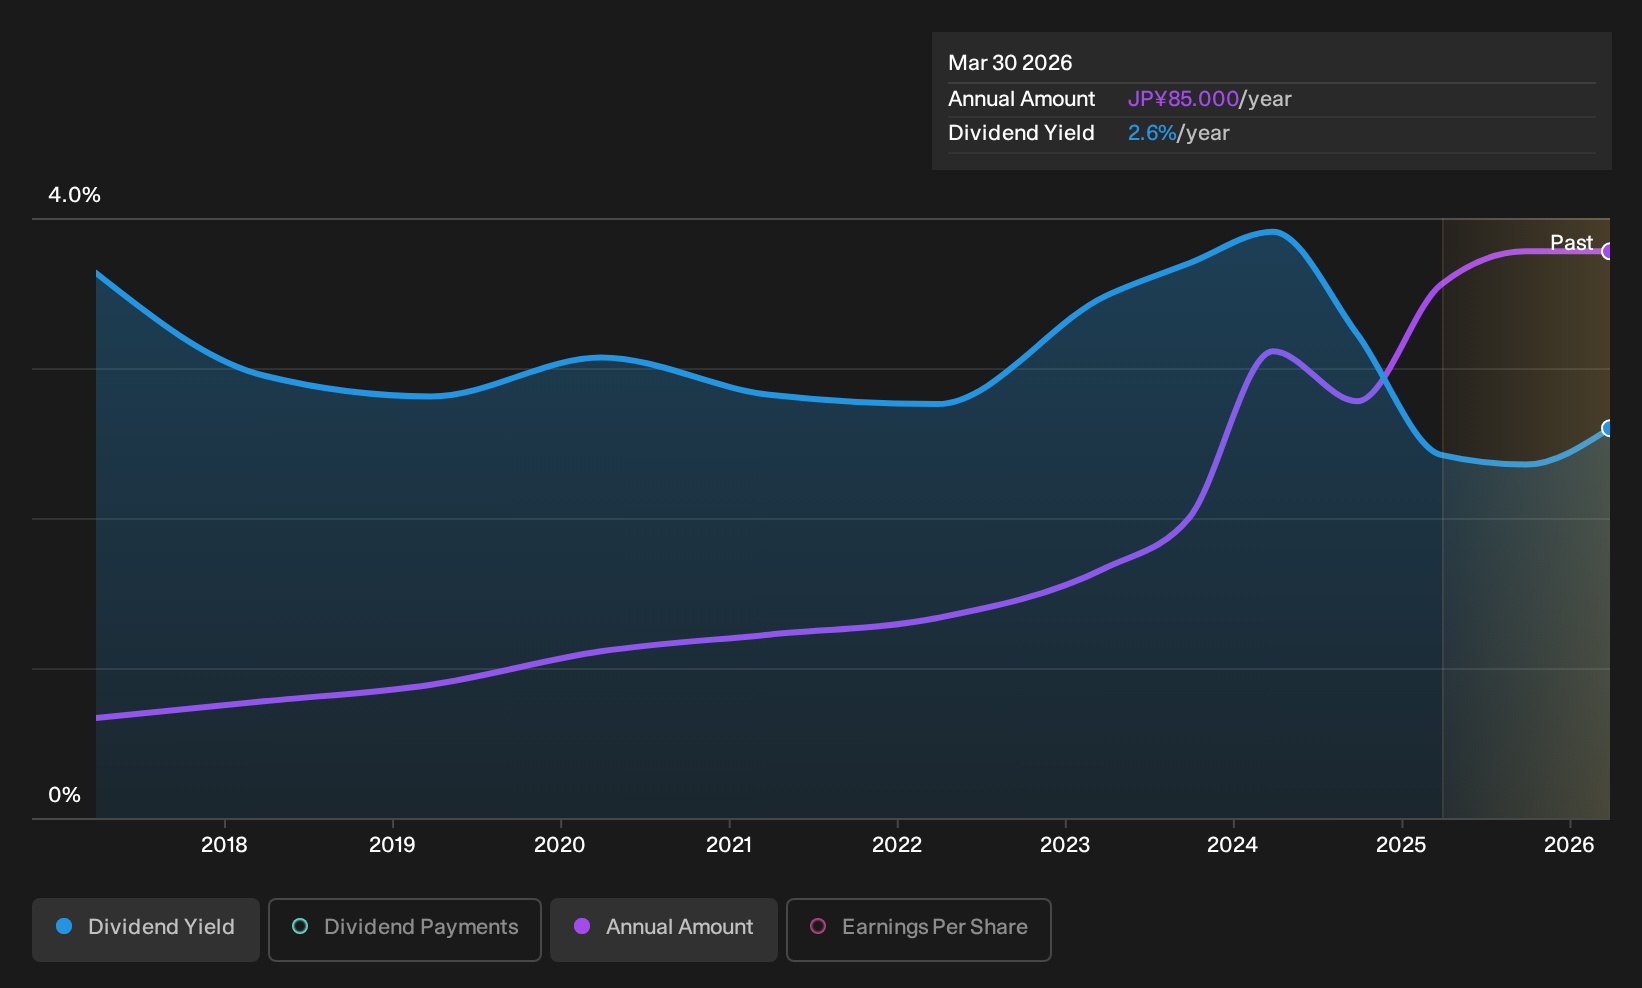Viewport: 1642px width, 988px height.
Task: Click the 2020 axis label
Action: 560,845
